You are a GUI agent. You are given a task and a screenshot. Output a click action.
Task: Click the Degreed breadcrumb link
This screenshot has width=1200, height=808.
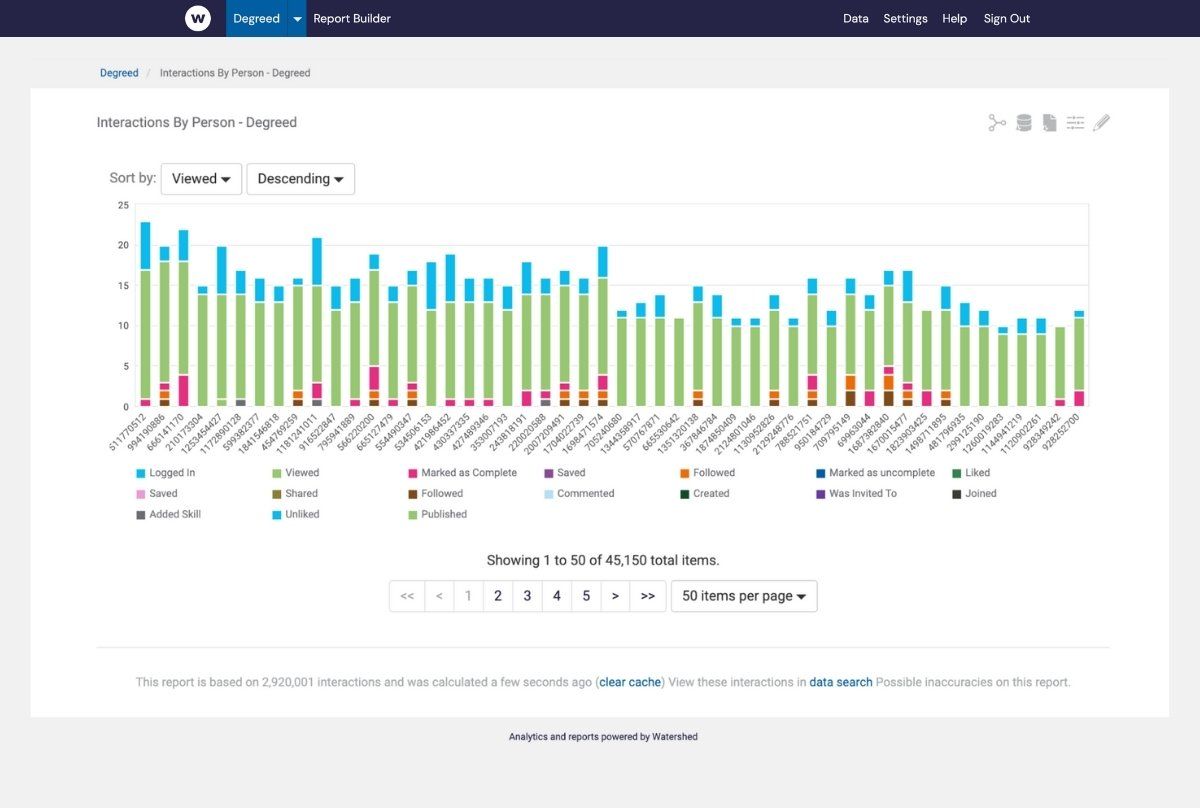click(118, 72)
